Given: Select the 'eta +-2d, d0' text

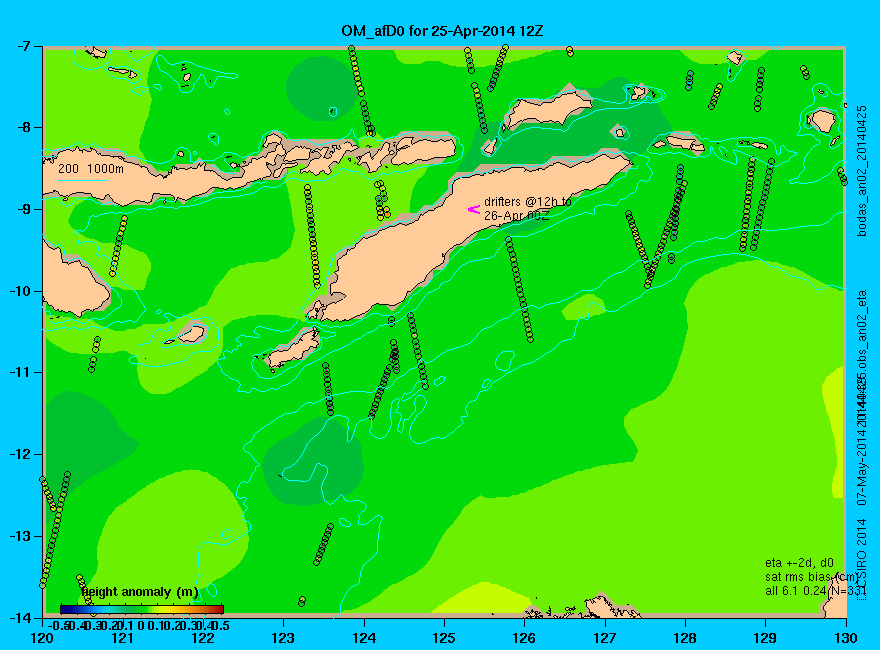Looking at the screenshot, I should pos(799,563).
